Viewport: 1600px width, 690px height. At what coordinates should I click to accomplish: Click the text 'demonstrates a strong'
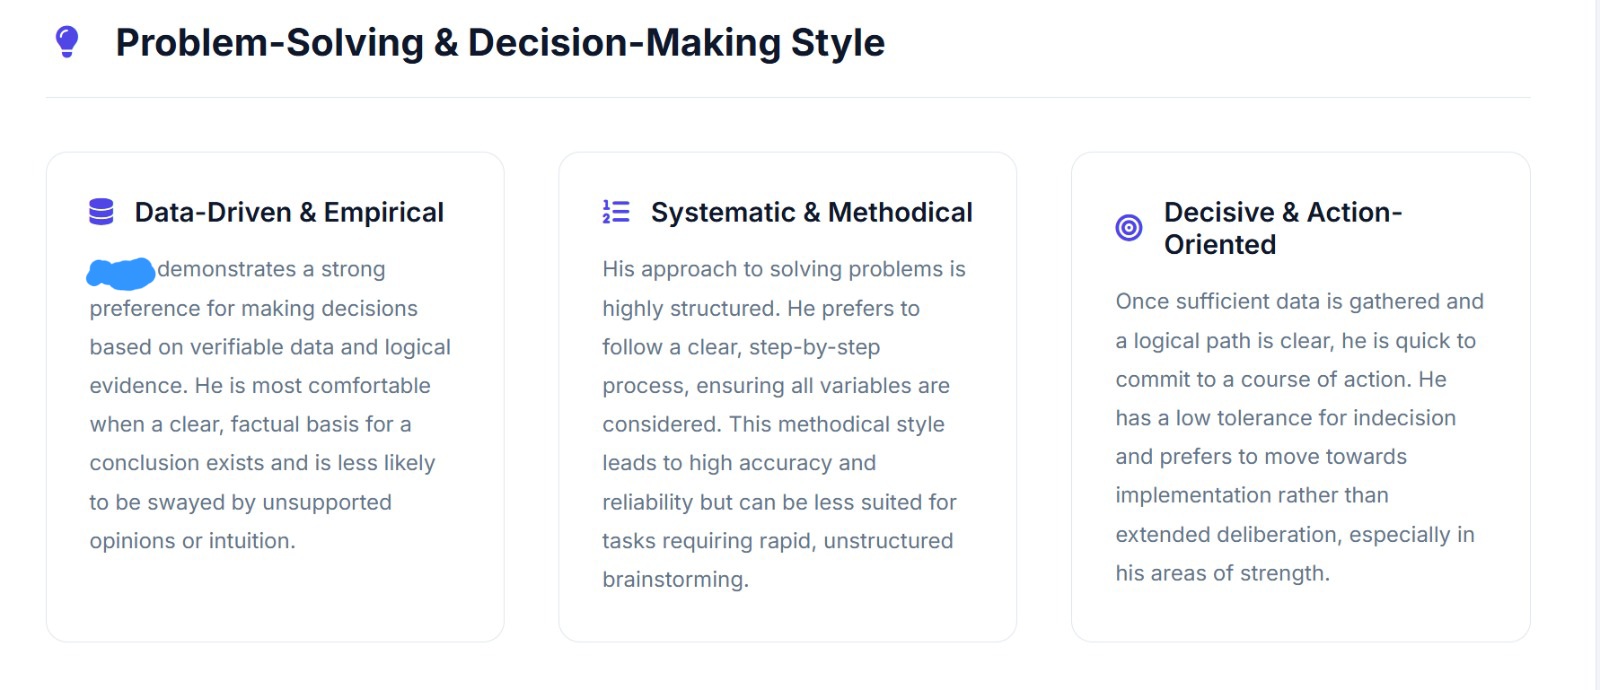[x=271, y=269]
